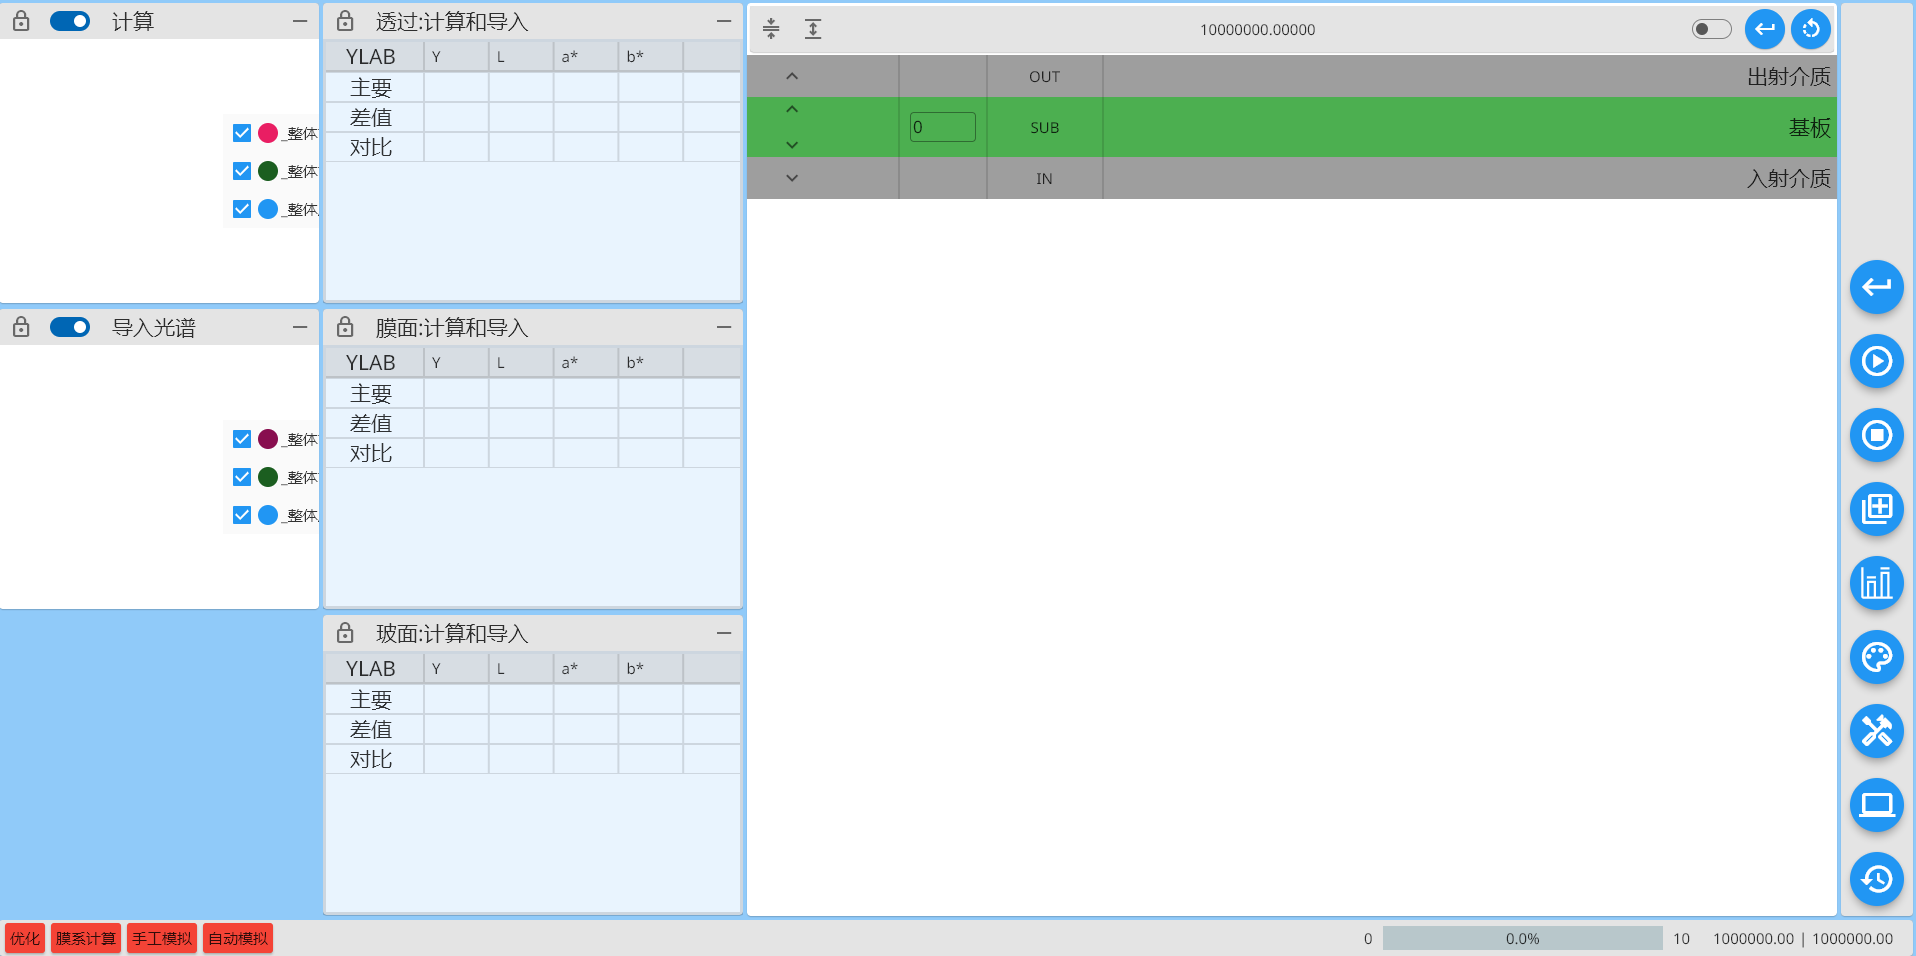Open the 膜系计算 menu item
Image resolution: width=1916 pixels, height=956 pixels.
pyautogui.click(x=85, y=938)
